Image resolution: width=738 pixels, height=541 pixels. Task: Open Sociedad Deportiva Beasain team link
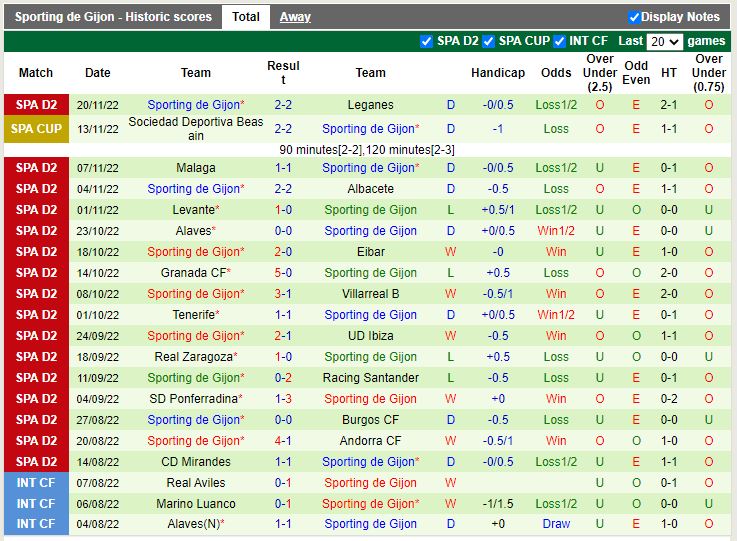tap(196, 129)
